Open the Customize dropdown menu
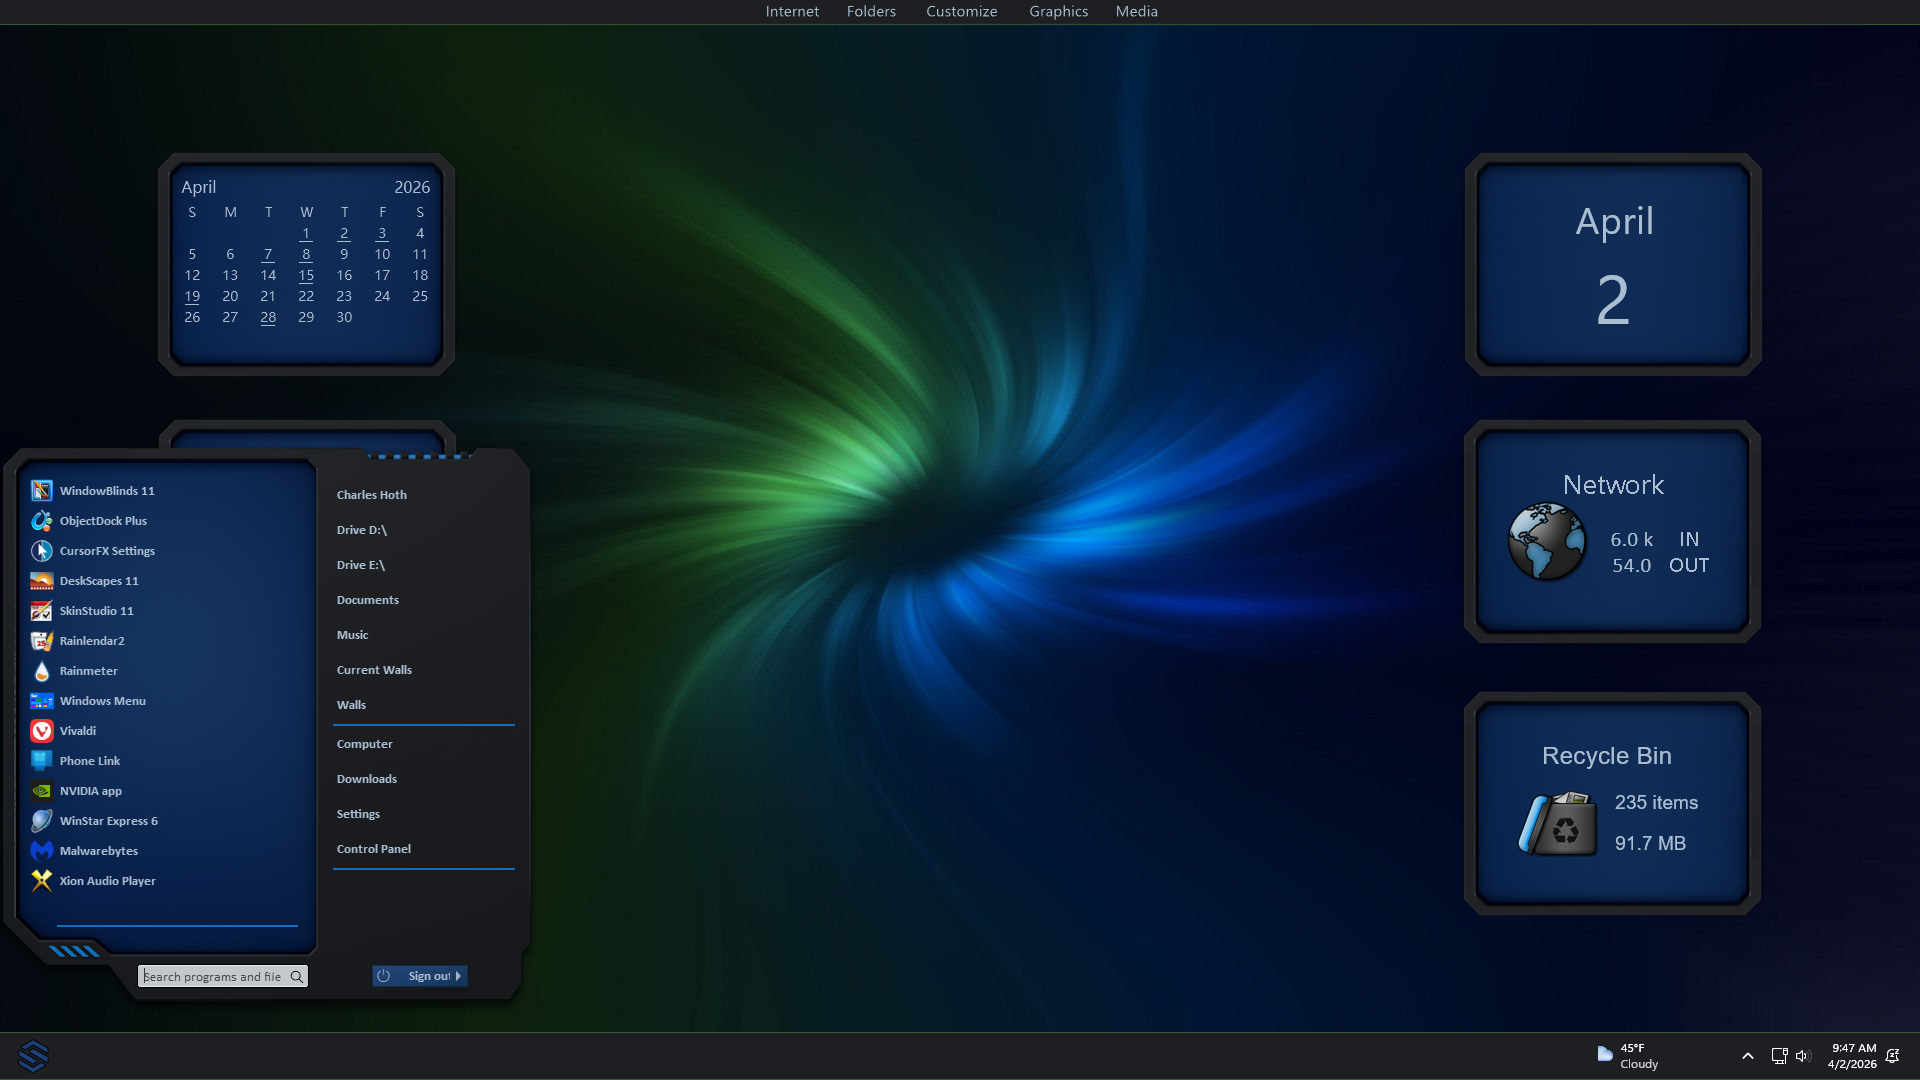Viewport: 1920px width, 1080px height. (961, 11)
